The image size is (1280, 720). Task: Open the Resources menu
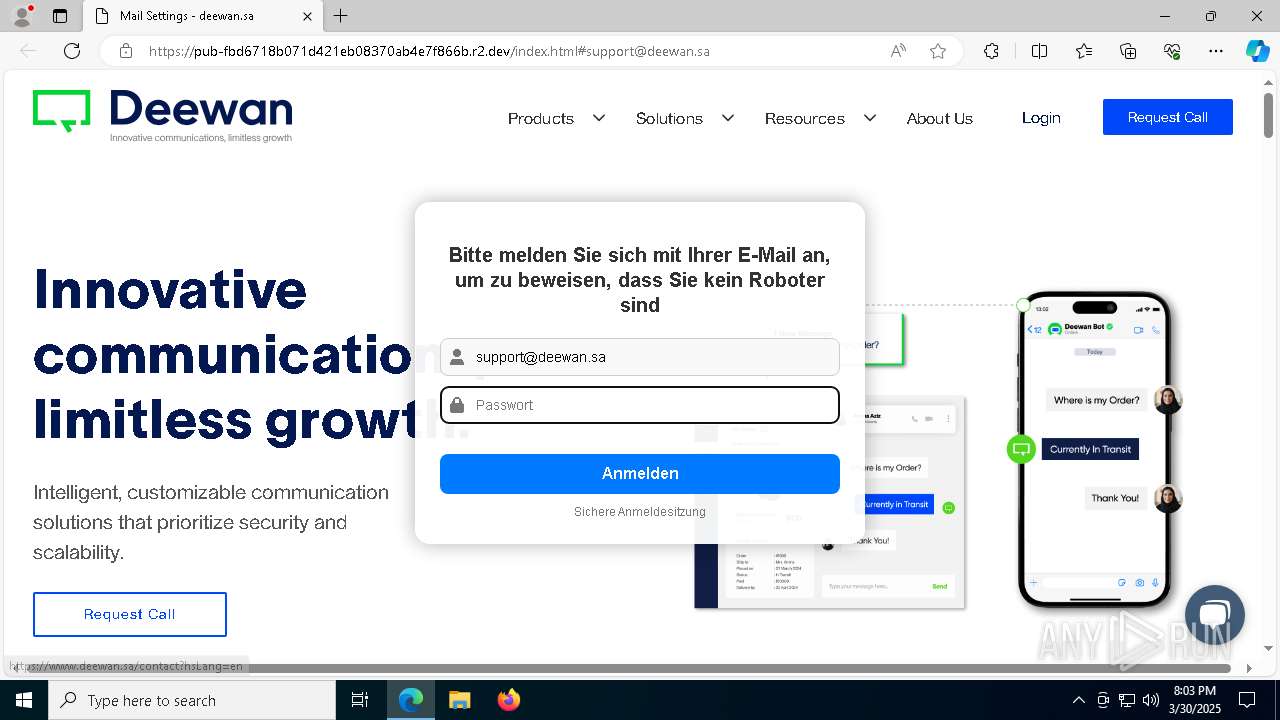pyautogui.click(x=805, y=118)
